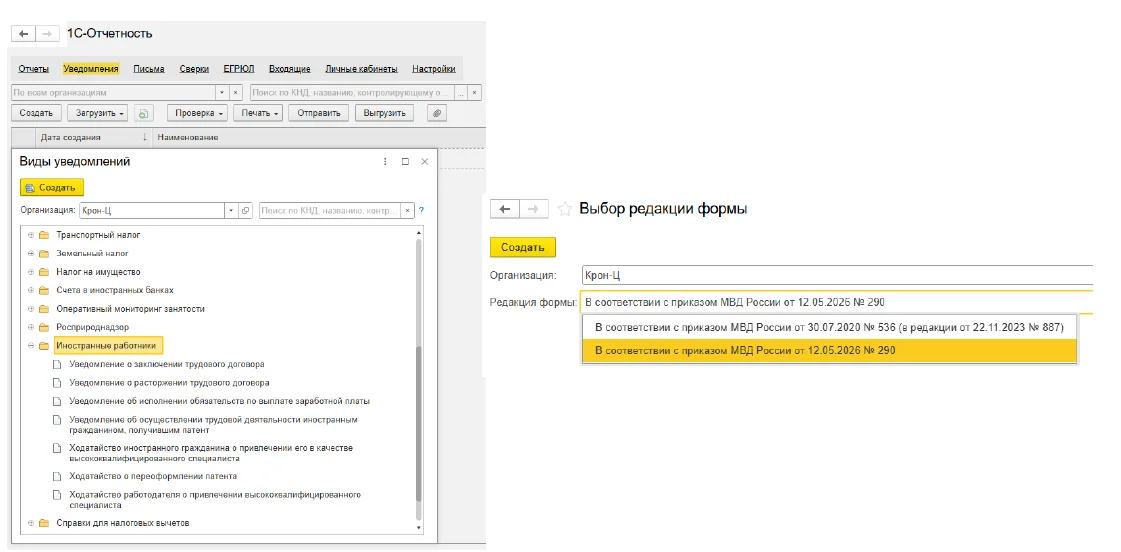
Task: Clear the main КНД search field
Action: tap(475, 93)
